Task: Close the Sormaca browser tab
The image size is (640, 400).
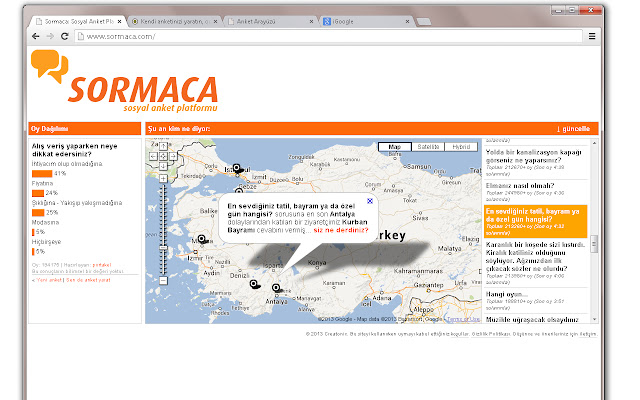Action: (x=120, y=21)
